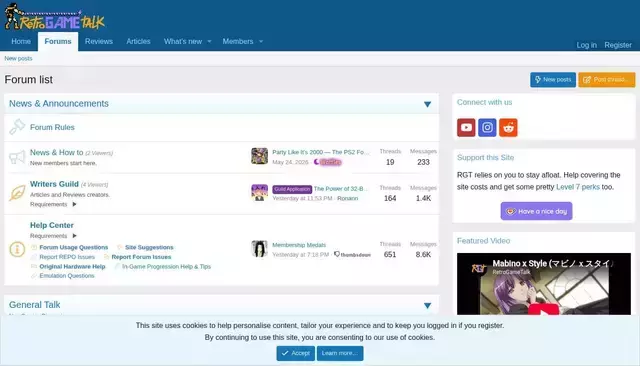
Task: Click the Help Center info icon
Action: pyautogui.click(x=17, y=249)
